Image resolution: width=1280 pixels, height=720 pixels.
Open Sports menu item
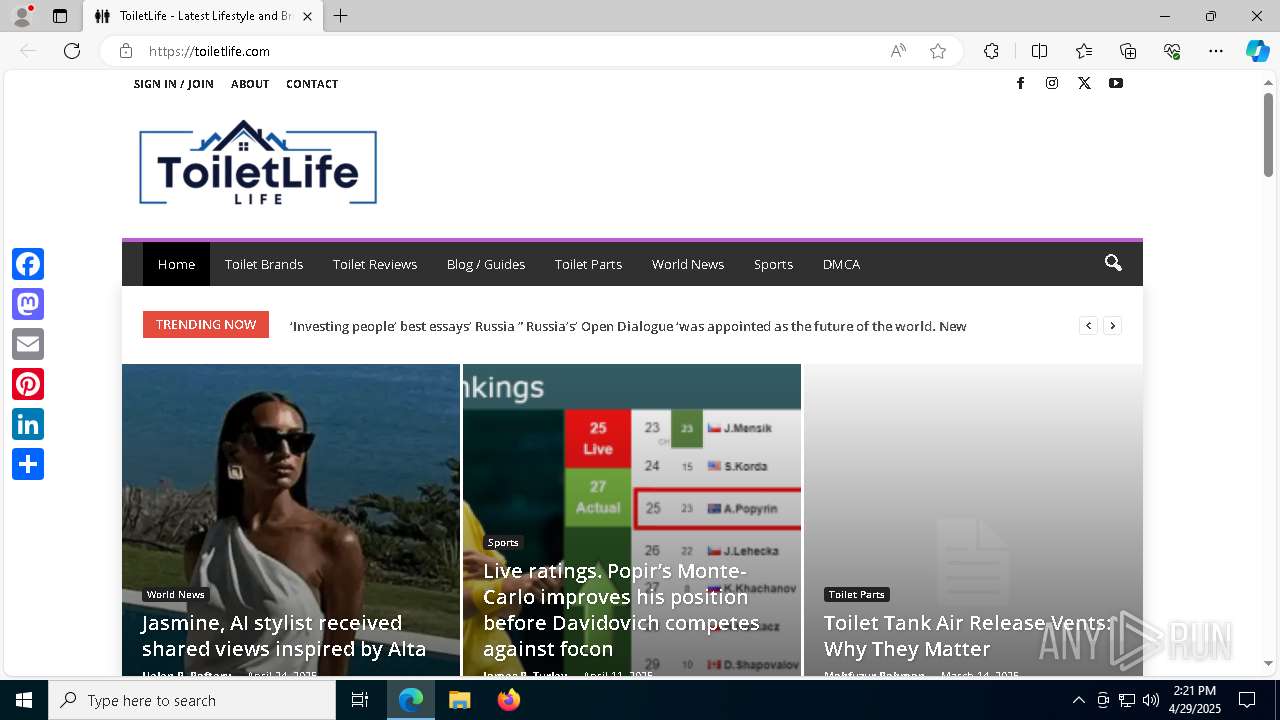pyautogui.click(x=773, y=264)
